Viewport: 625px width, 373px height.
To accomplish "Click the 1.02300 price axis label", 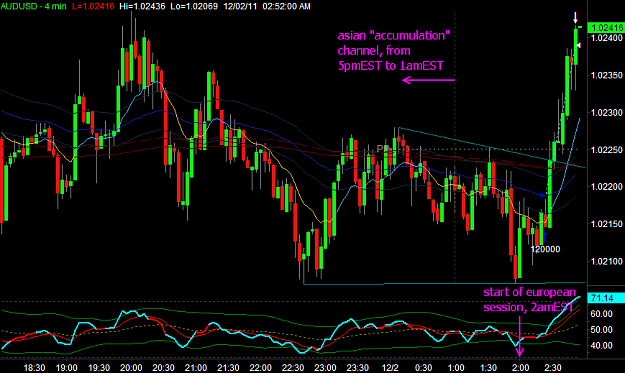I will pos(607,113).
